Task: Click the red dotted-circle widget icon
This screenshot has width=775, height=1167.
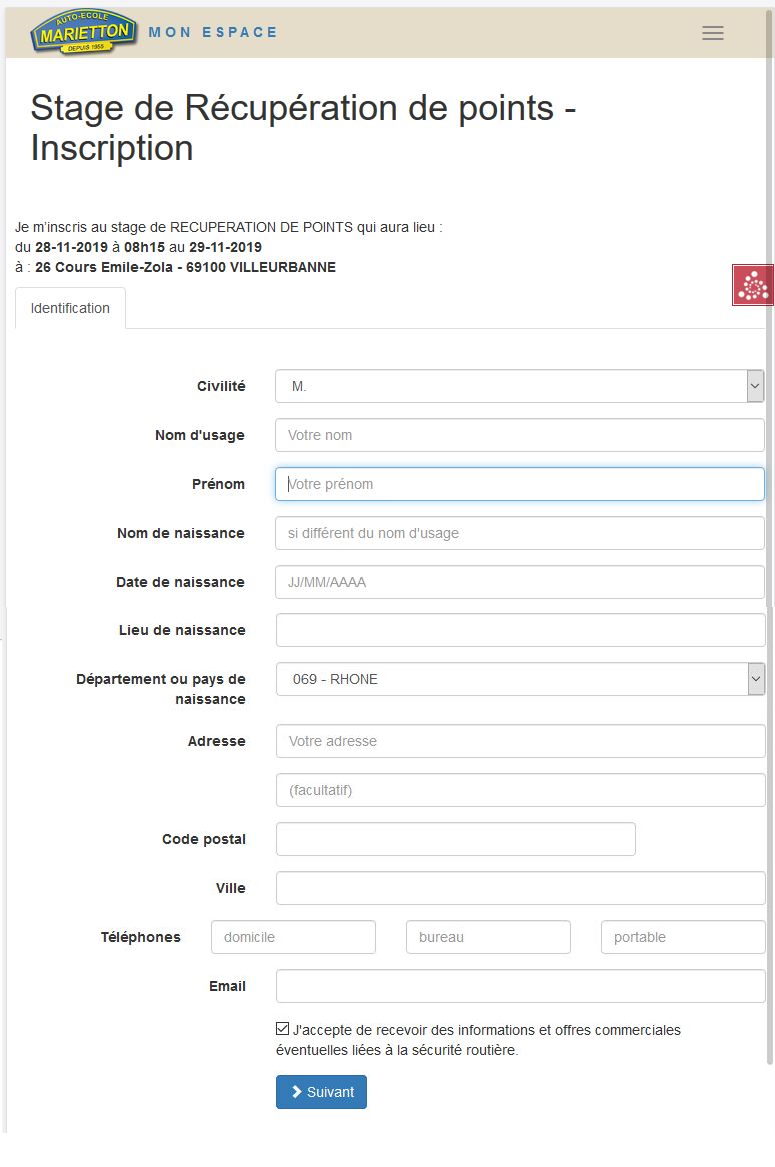Action: coord(752,285)
